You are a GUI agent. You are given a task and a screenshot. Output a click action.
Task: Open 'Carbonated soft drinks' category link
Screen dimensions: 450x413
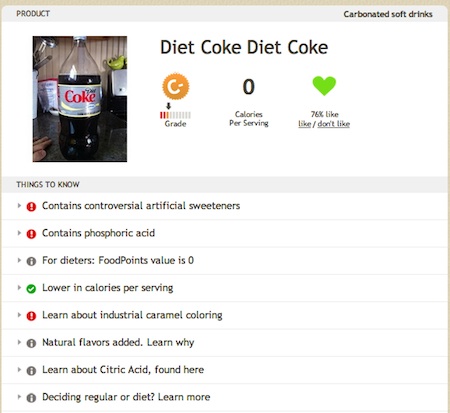[388, 14]
